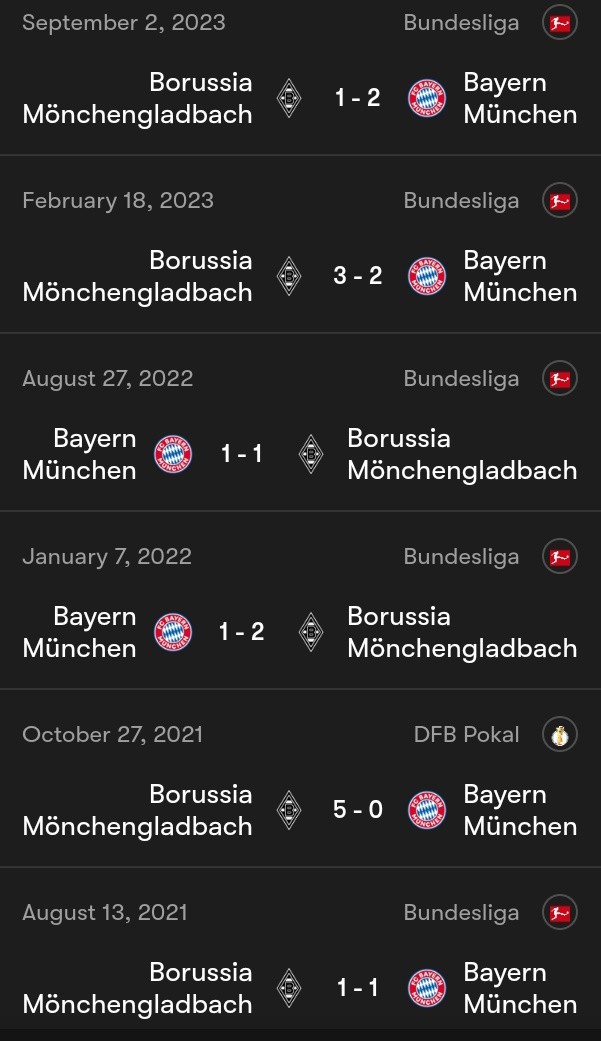
Task: Click Bundesliga logo icon for February 18, 2023 match
Action: click(560, 201)
